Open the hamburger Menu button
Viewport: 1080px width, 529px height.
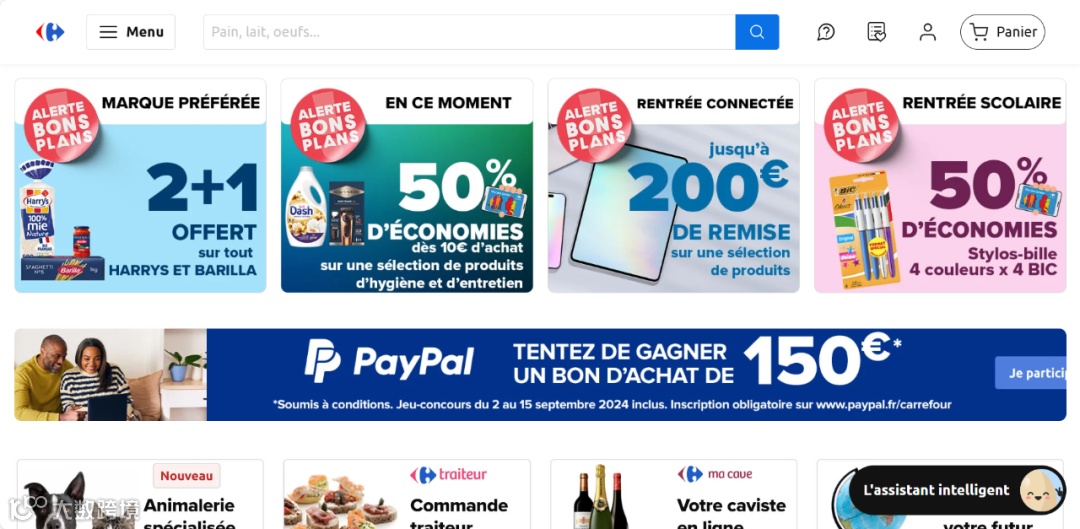(x=131, y=32)
